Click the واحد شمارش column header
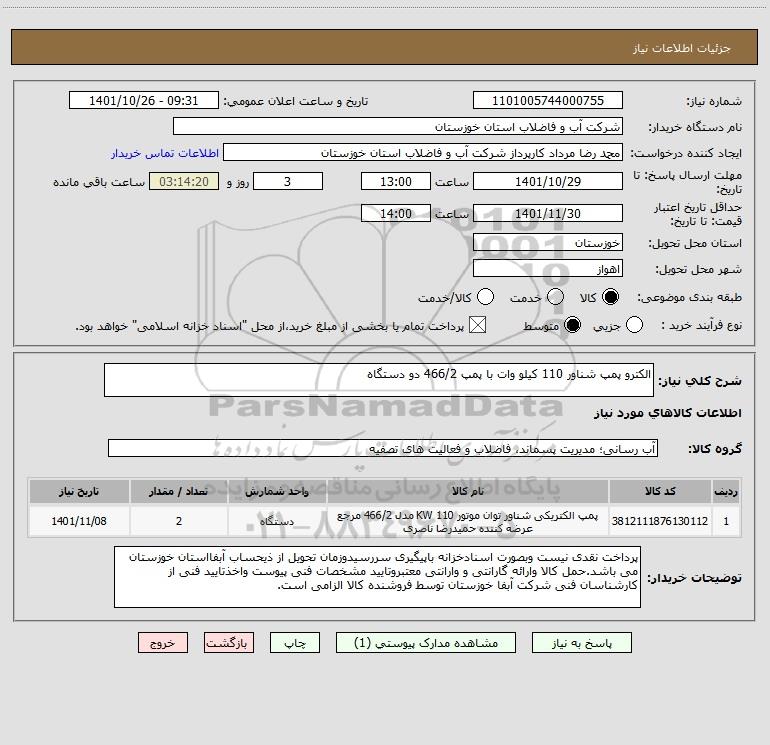This screenshot has height=745, width=770. [x=277, y=492]
